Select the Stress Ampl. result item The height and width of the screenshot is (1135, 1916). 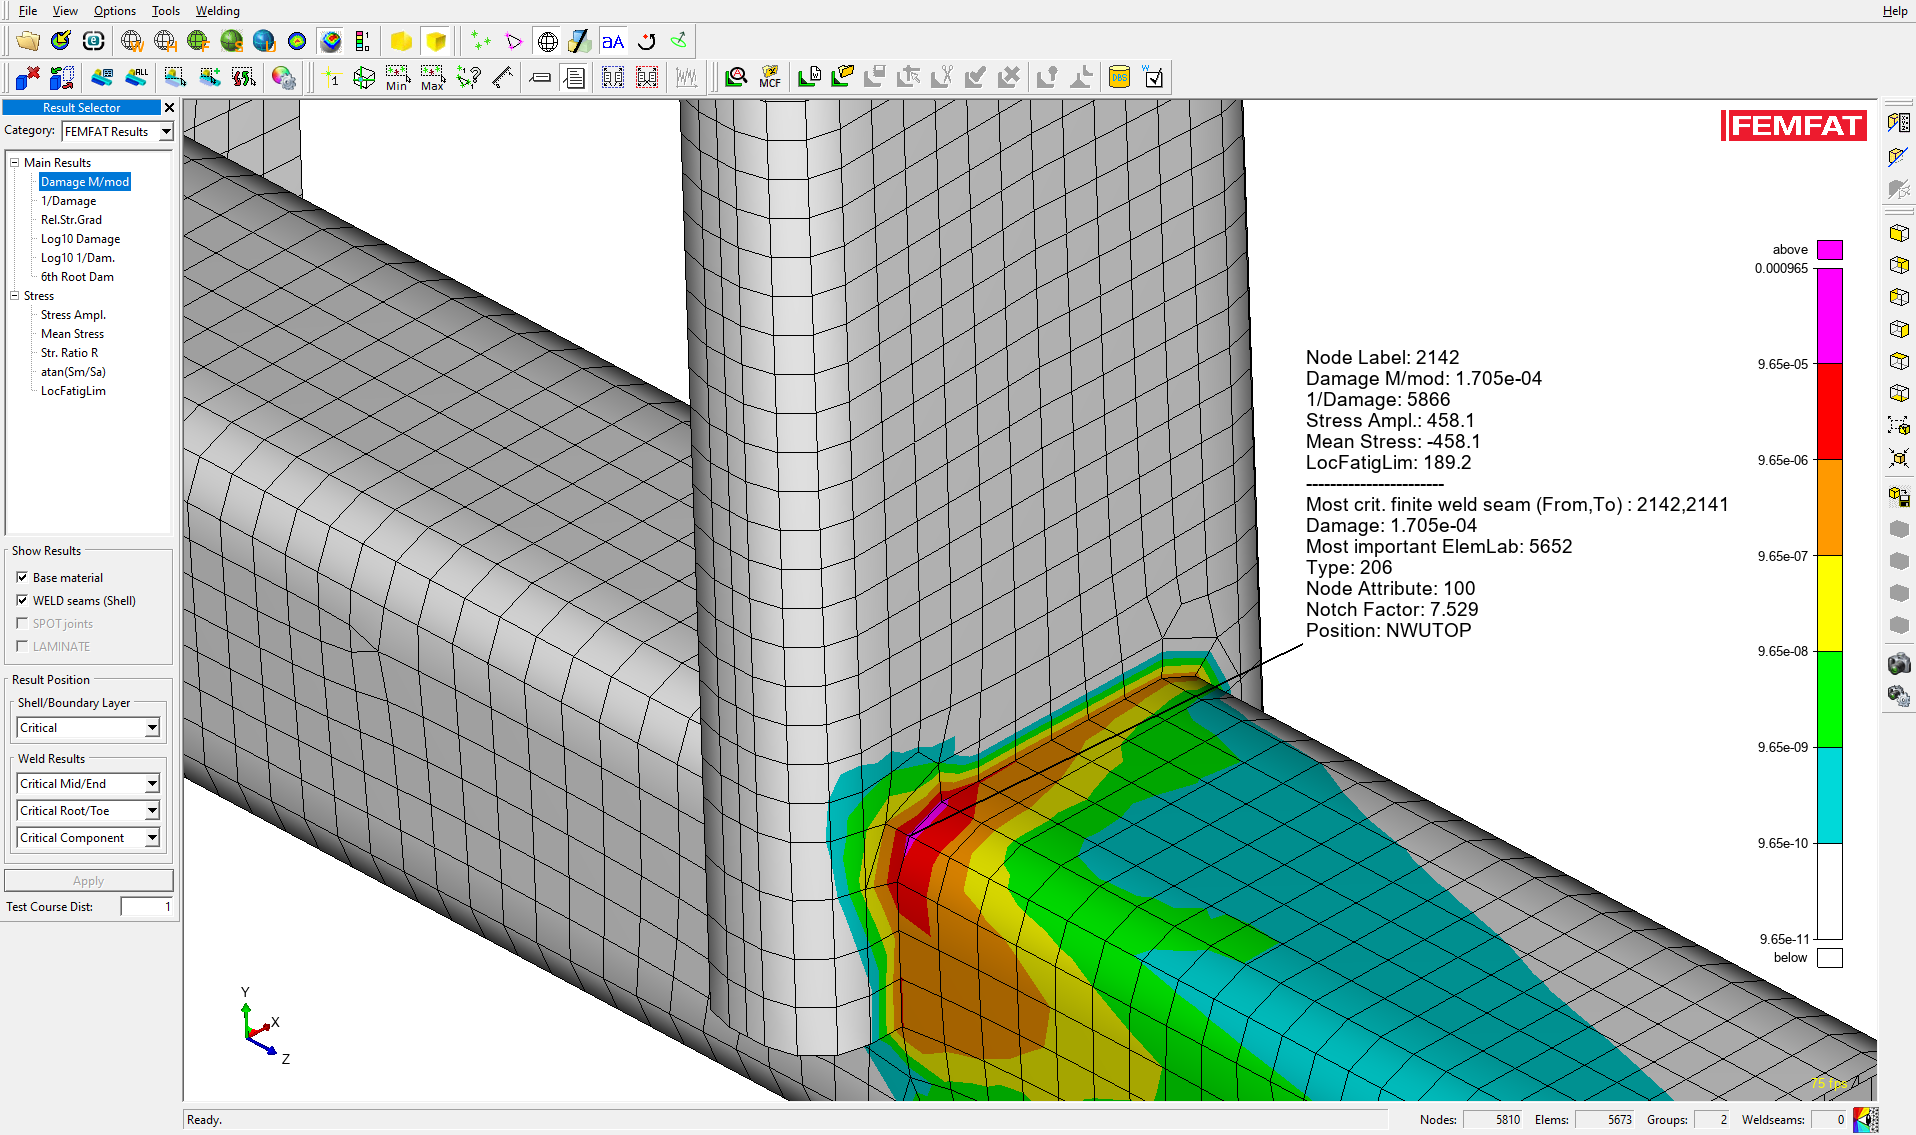(x=73, y=315)
